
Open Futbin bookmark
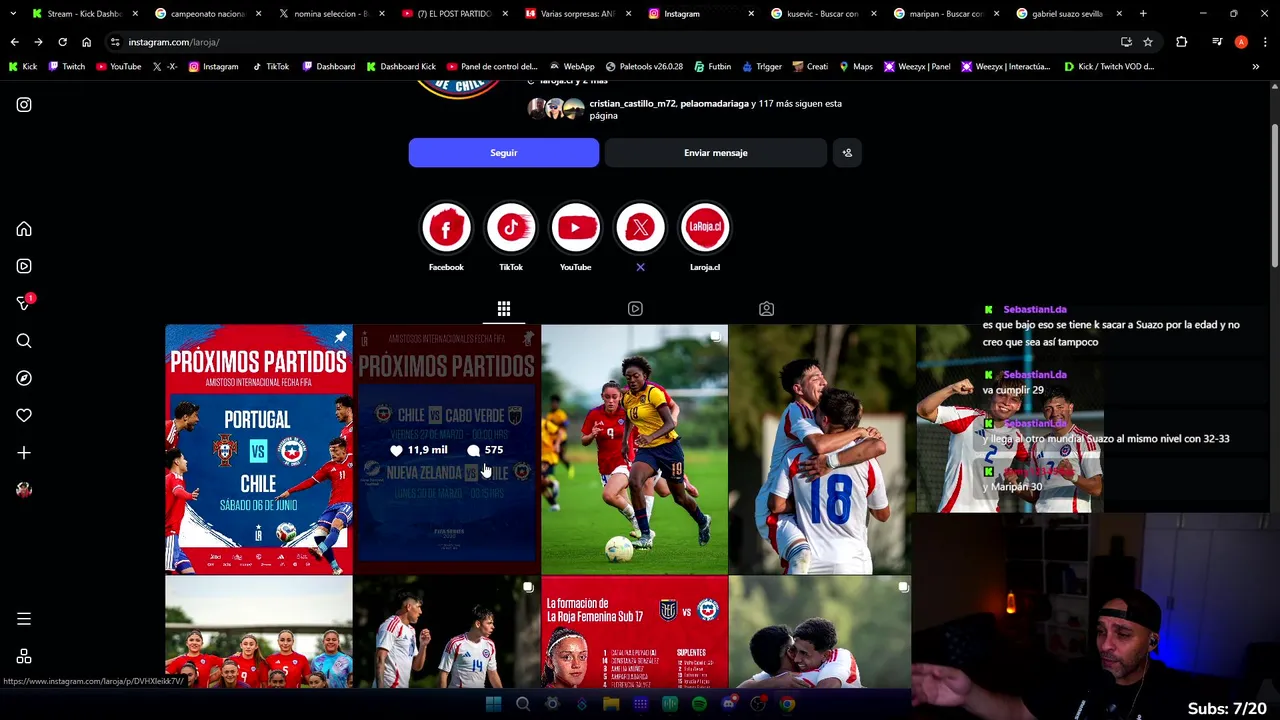713,66
